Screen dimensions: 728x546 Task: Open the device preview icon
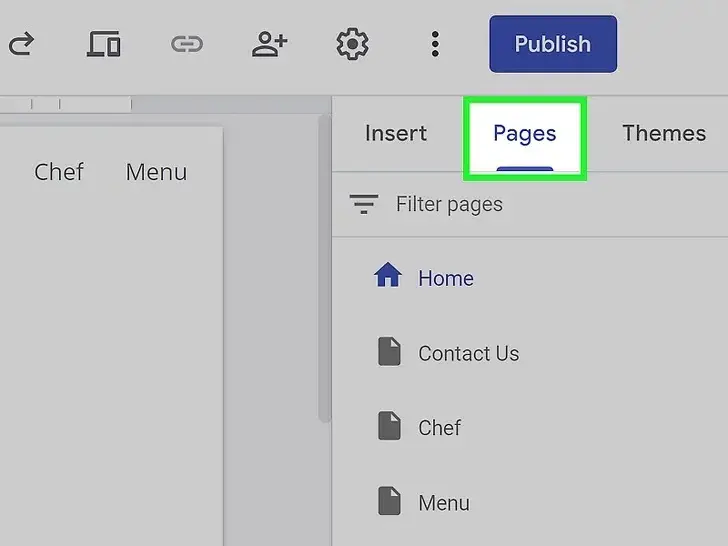point(103,44)
